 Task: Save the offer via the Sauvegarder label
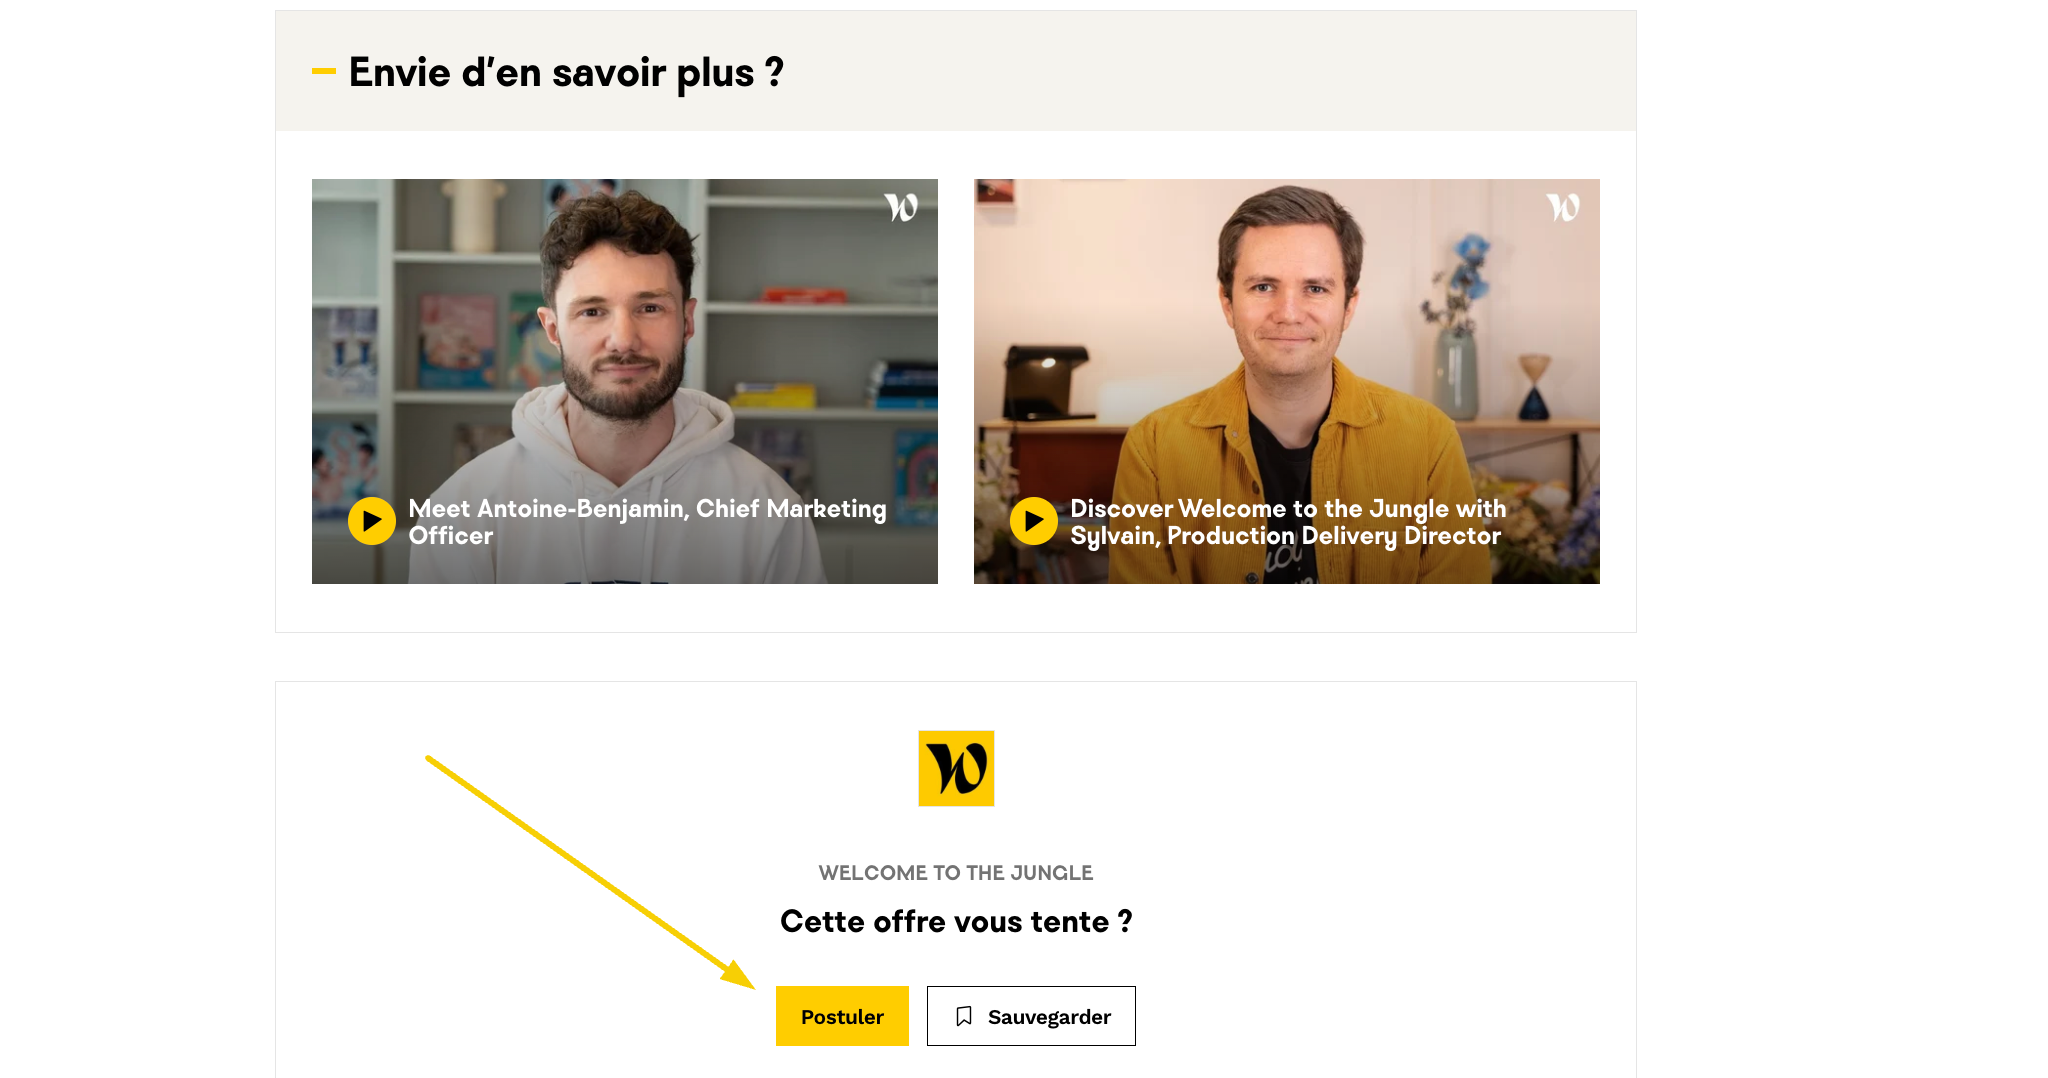[1049, 1017]
